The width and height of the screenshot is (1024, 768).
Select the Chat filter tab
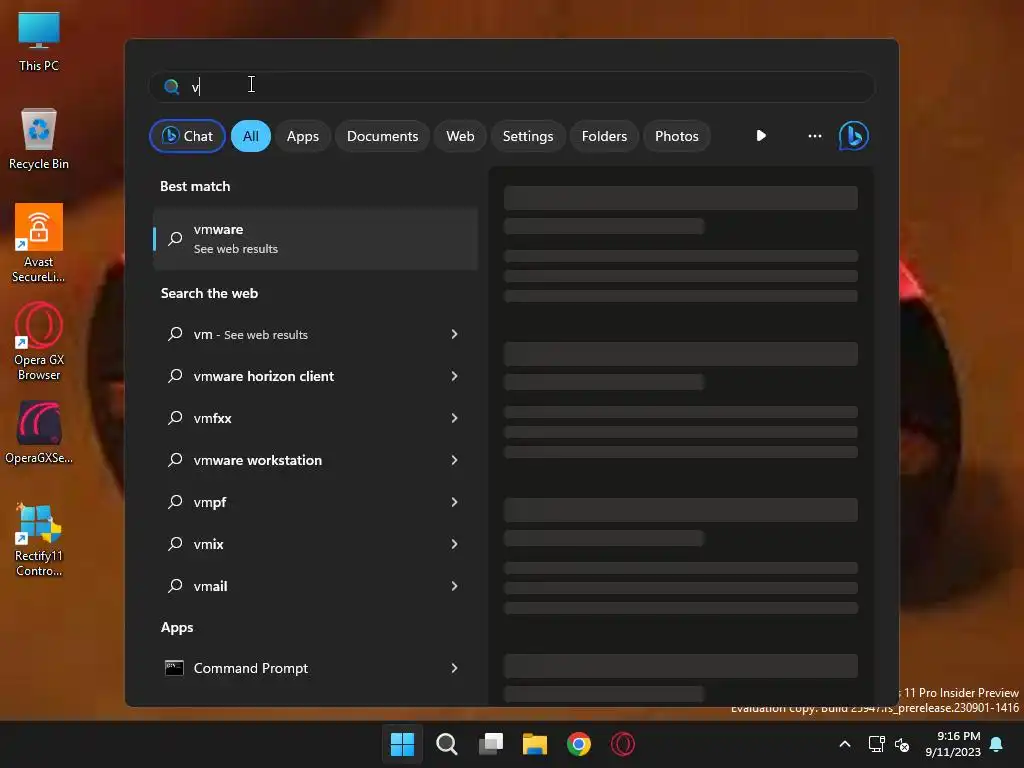pyautogui.click(x=187, y=136)
